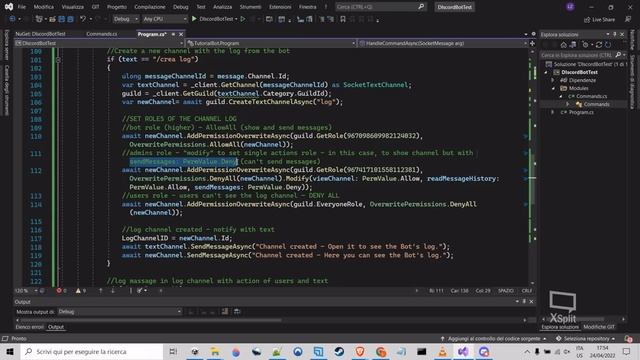
Task: Open Mostra output di Debug dropdown
Action: coord(120,311)
